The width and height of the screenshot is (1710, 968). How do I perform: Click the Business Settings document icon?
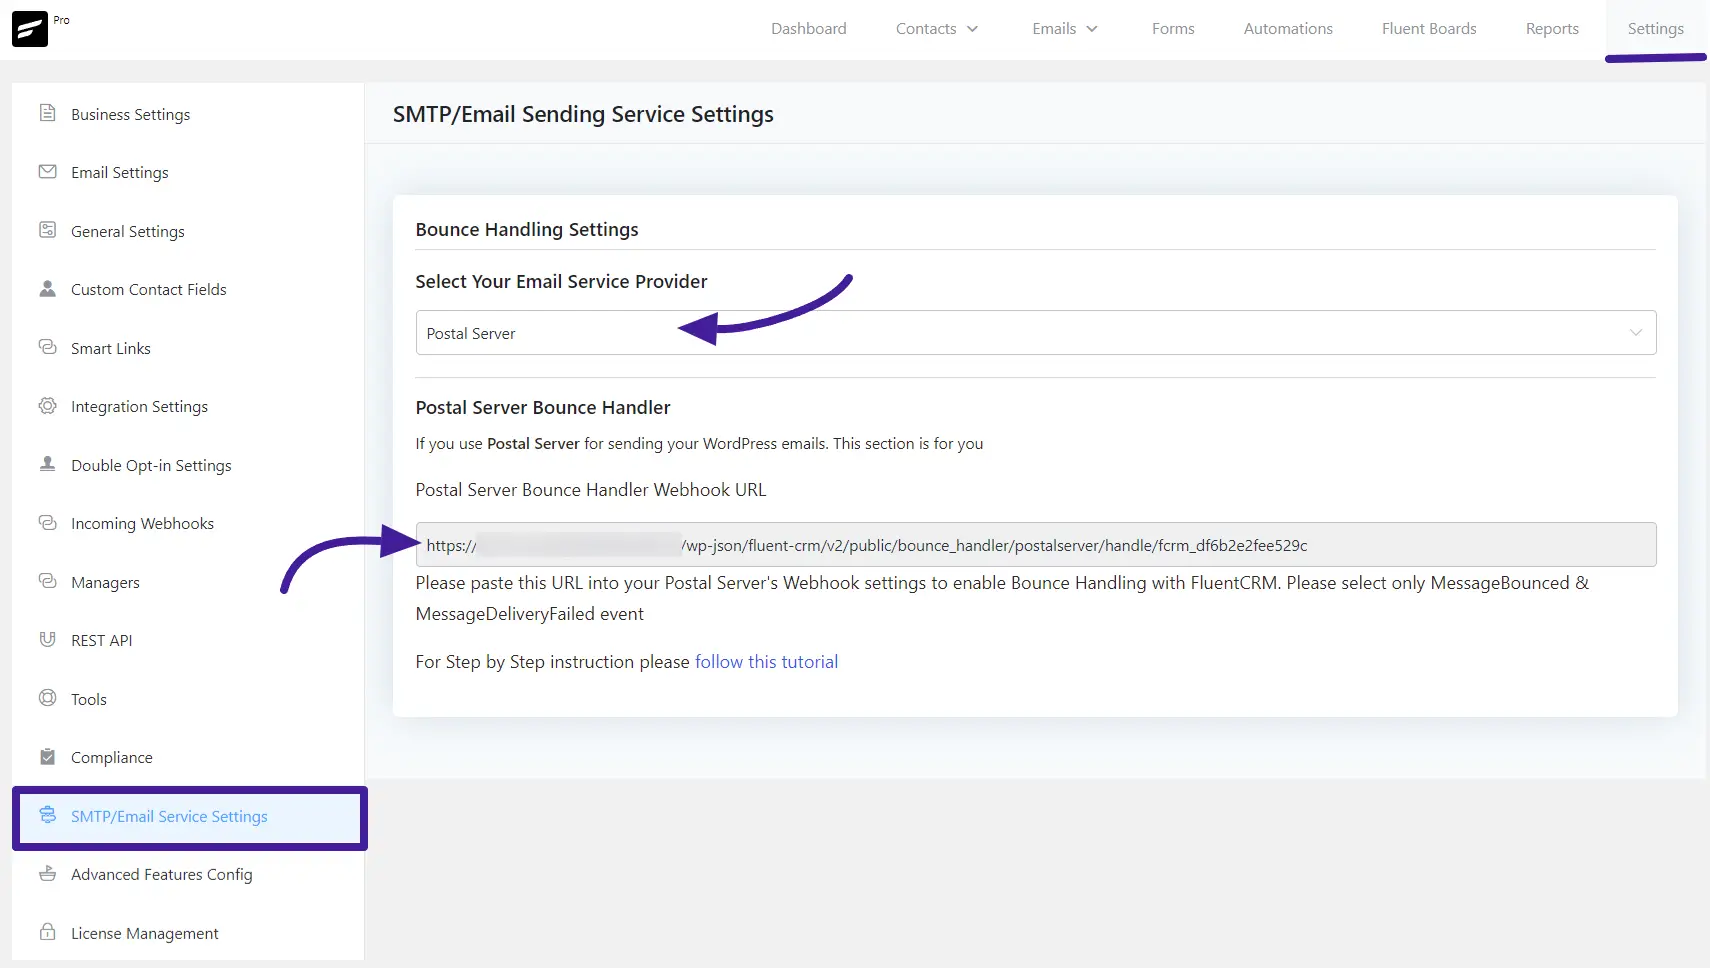[x=47, y=113]
